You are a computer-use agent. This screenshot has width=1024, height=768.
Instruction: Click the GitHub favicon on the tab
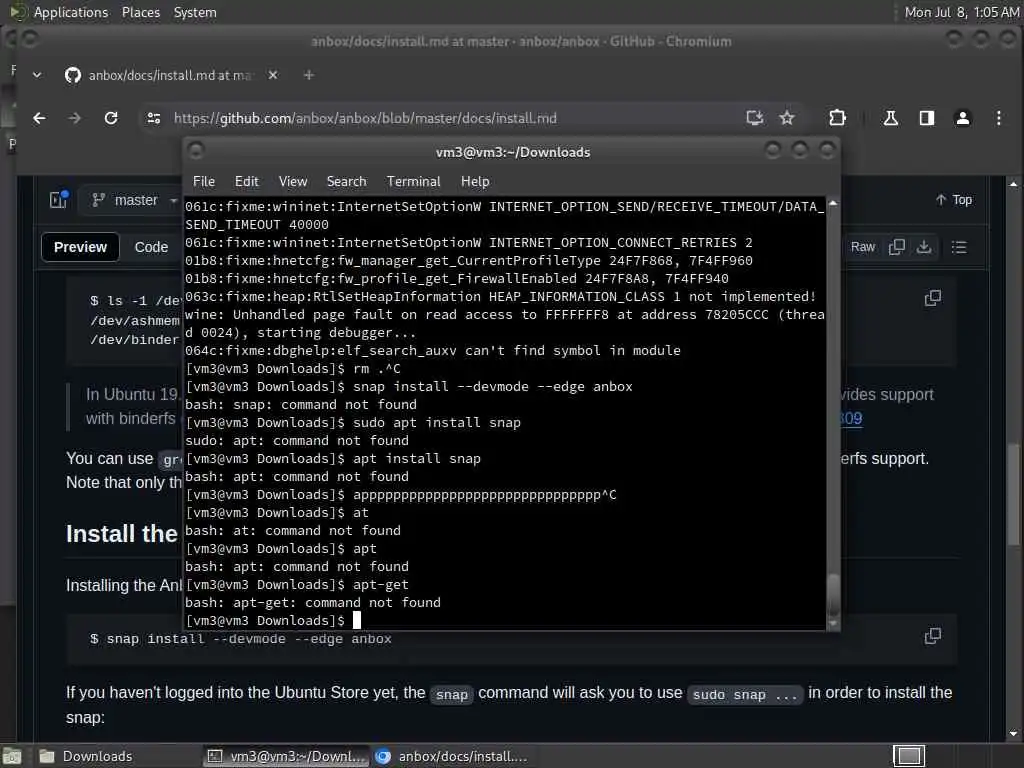tap(72, 75)
